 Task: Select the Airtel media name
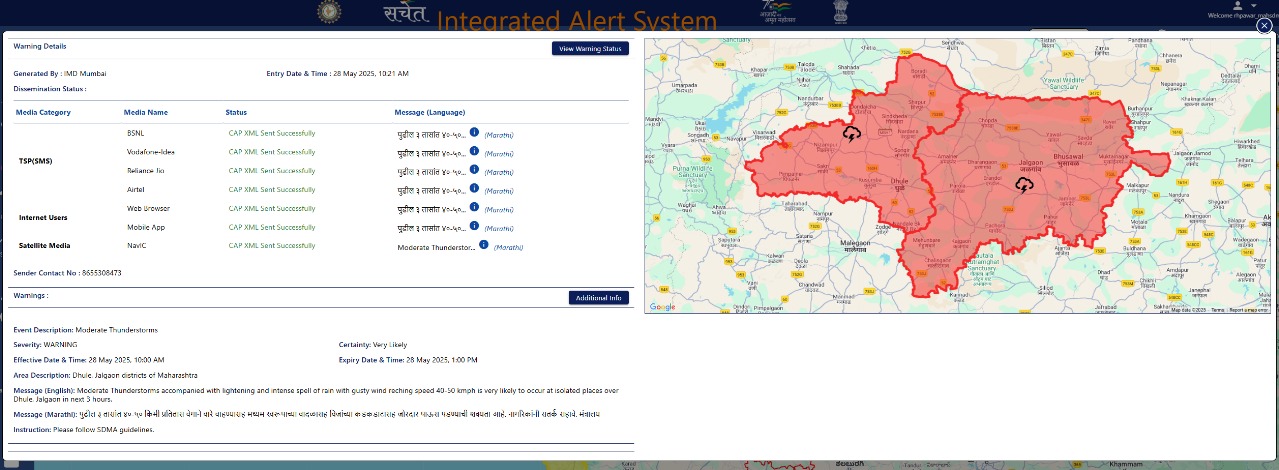[x=137, y=189]
